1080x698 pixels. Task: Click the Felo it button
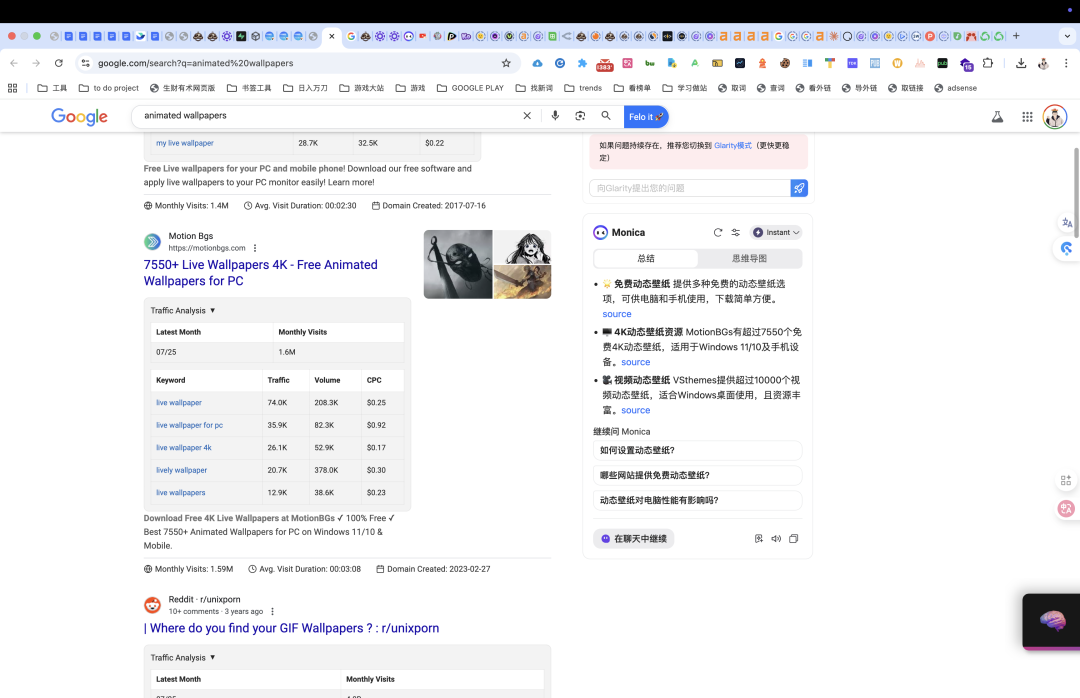645,116
